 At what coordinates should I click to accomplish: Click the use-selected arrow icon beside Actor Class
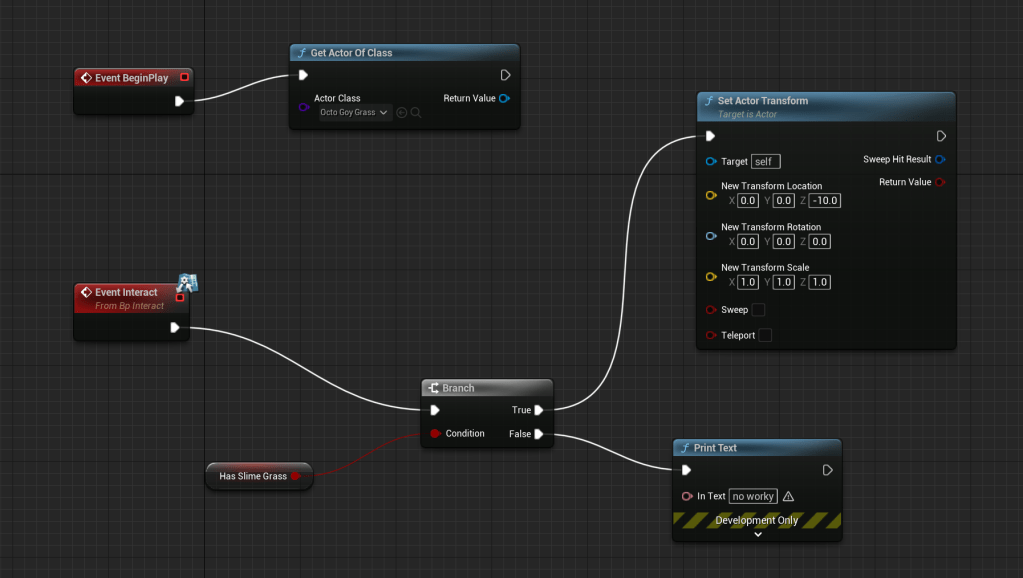click(x=402, y=113)
